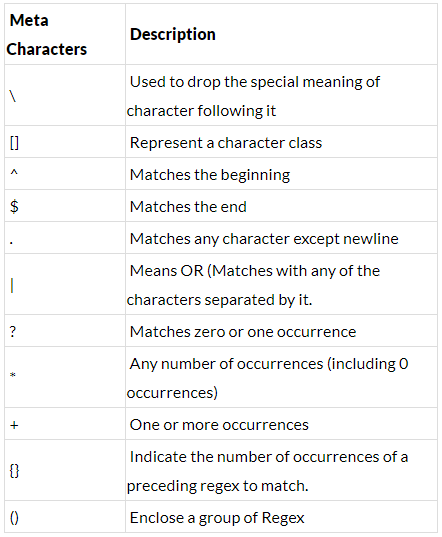Select the dollar sign $ cell
442x537 pixels.
tap(65, 206)
